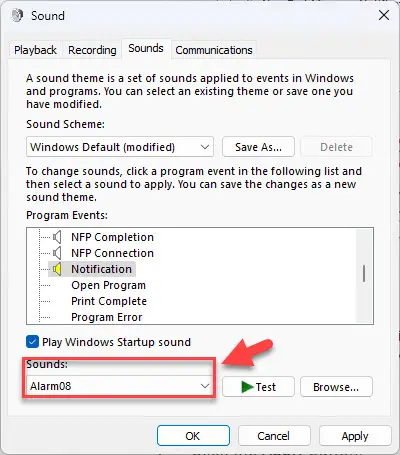The height and width of the screenshot is (455, 400).
Task: Click the Cancel button
Action: coord(274,436)
